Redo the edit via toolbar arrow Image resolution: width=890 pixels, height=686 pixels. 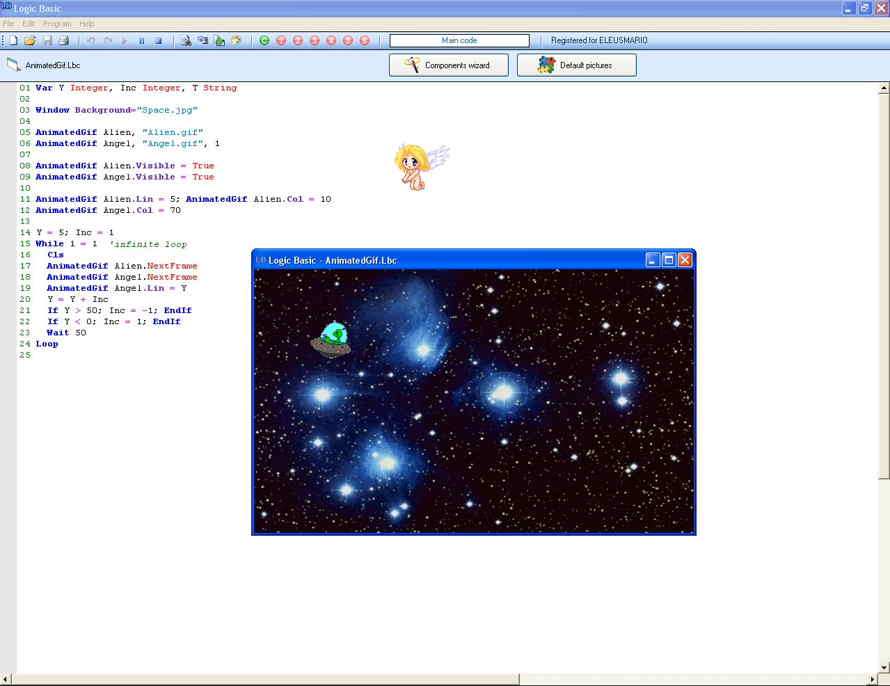click(108, 40)
